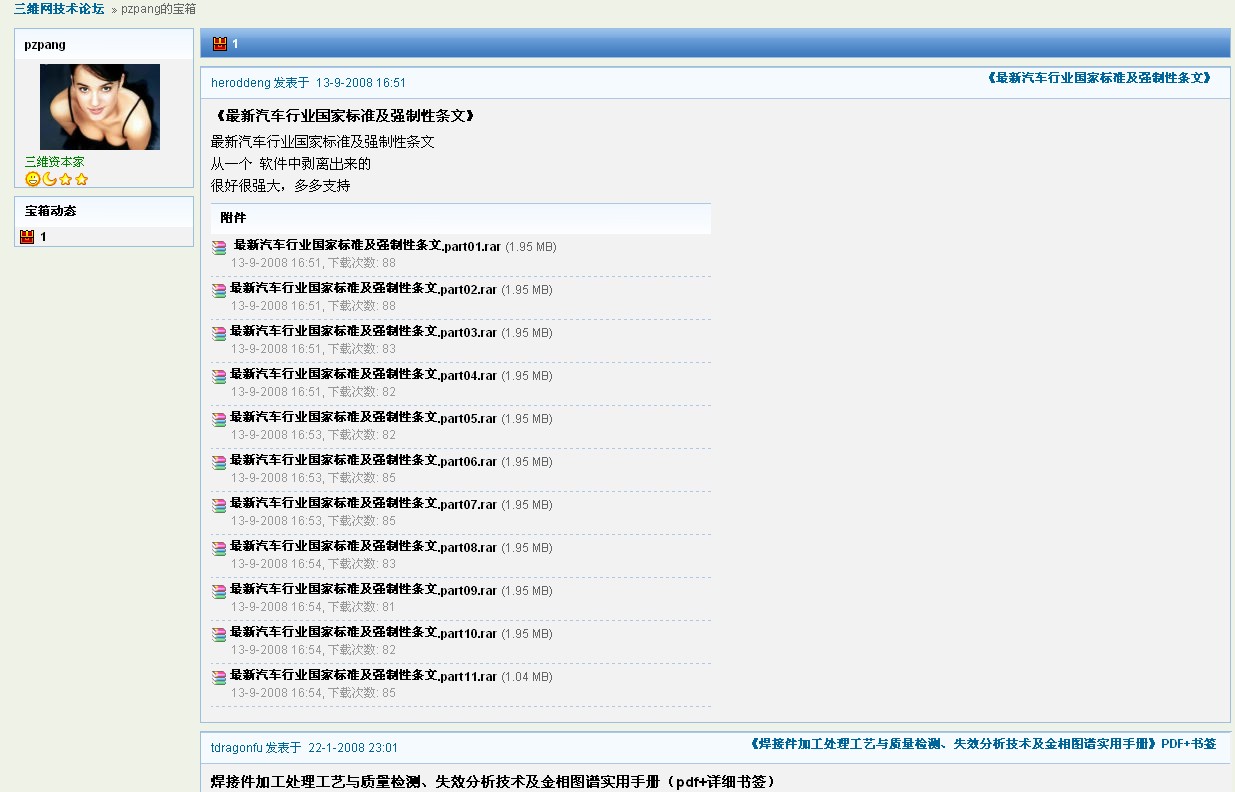The height and width of the screenshot is (792, 1235).
Task: Open the 三维网技术论坛 breadcrumb link
Action: (59, 9)
